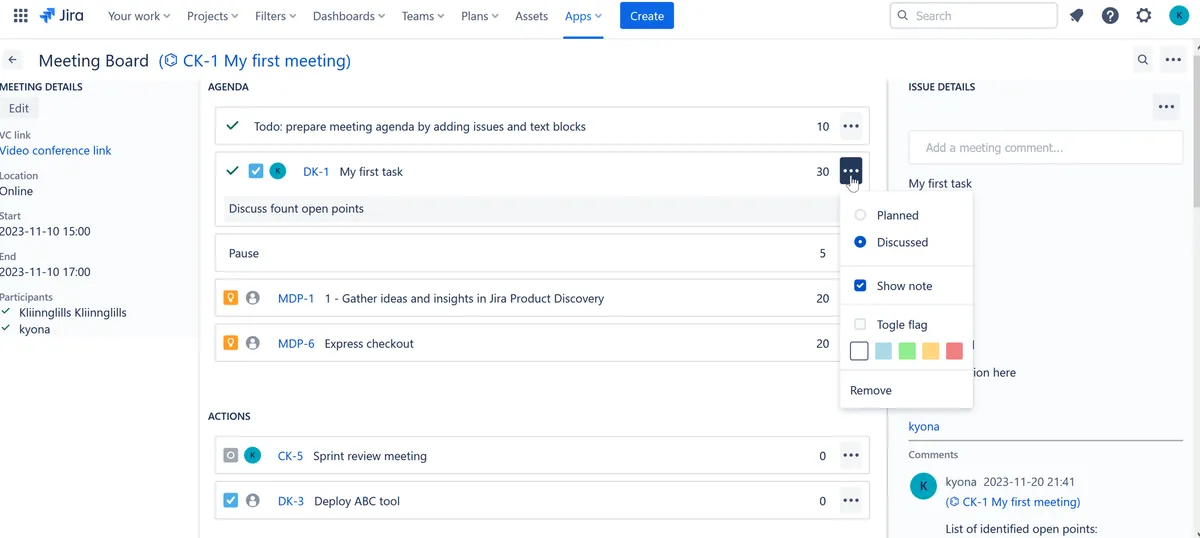
Task: Open the help question mark icon
Action: [x=1110, y=16]
